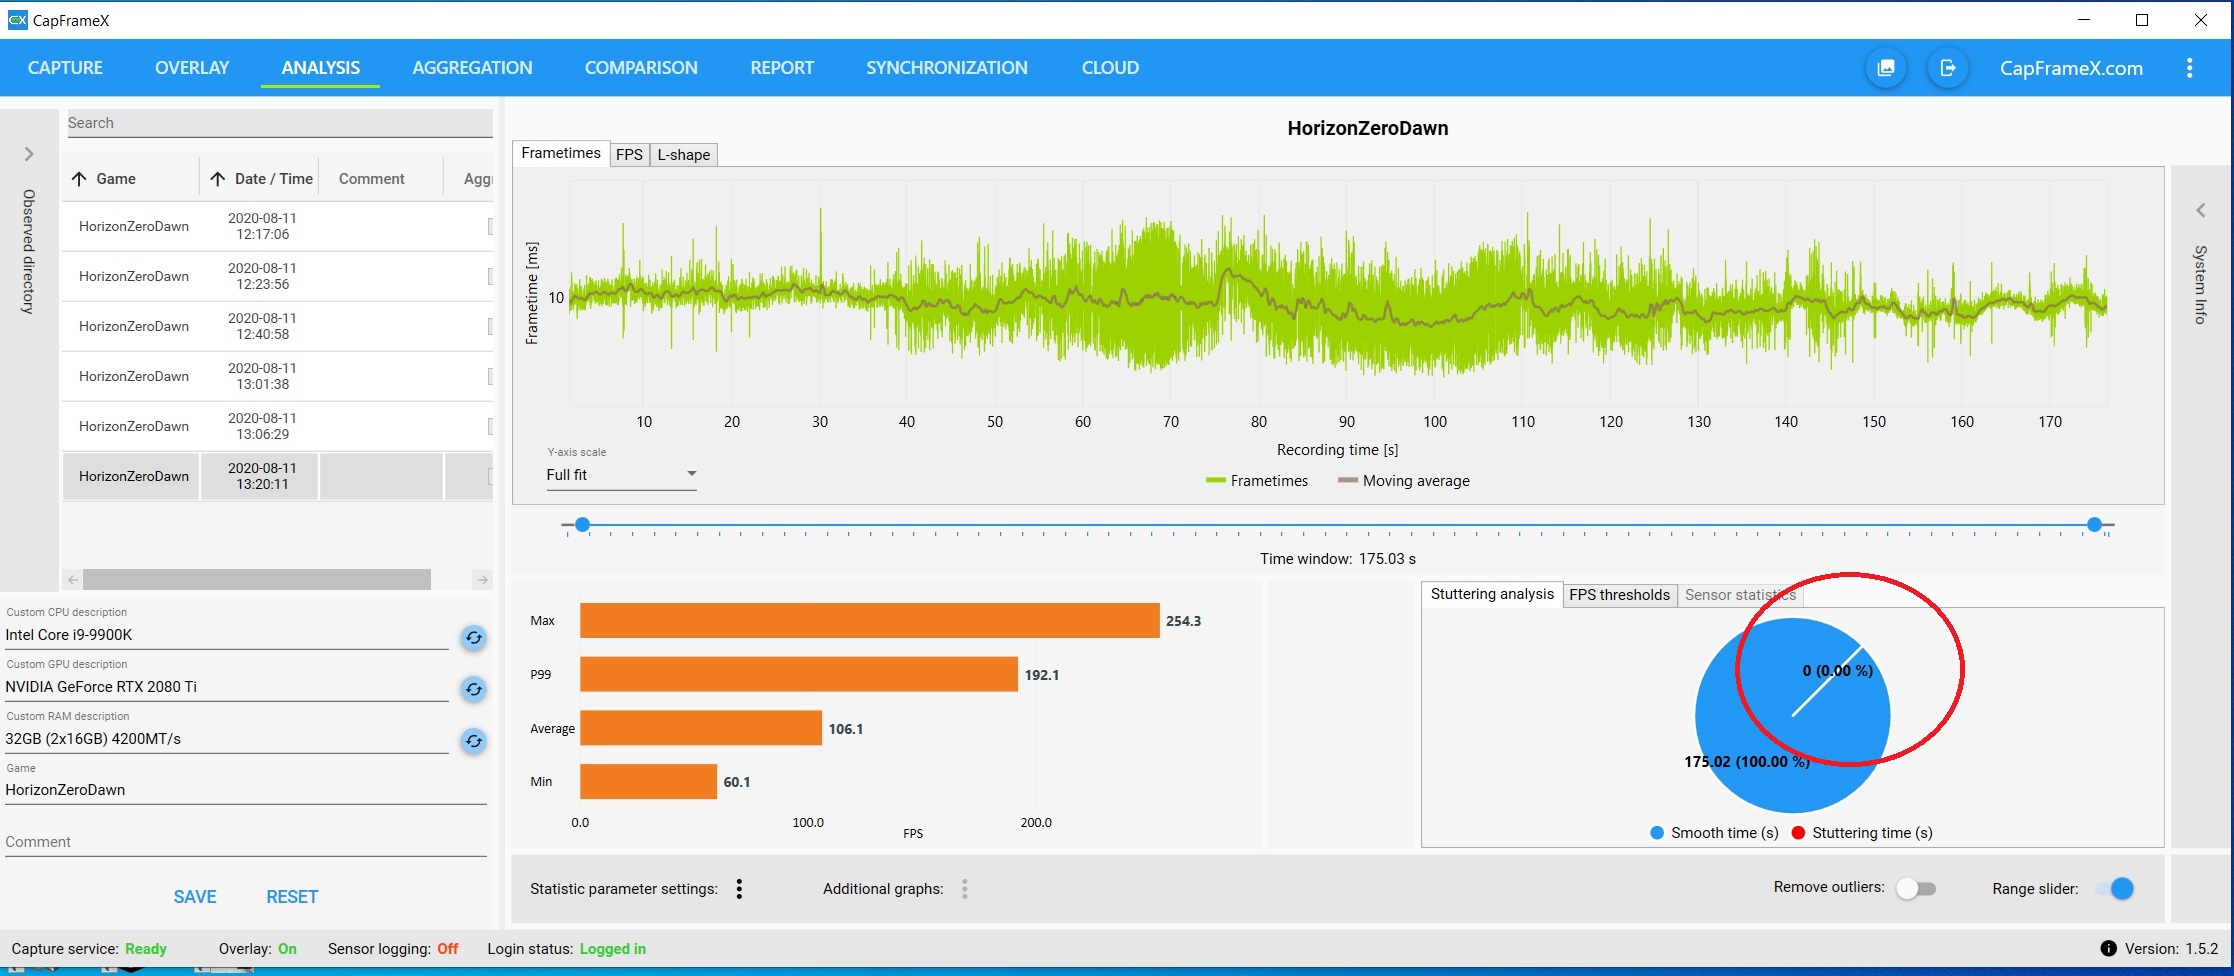This screenshot has height=976, width=2234.
Task: Go to the CLOUD tab
Action: pyautogui.click(x=1110, y=68)
